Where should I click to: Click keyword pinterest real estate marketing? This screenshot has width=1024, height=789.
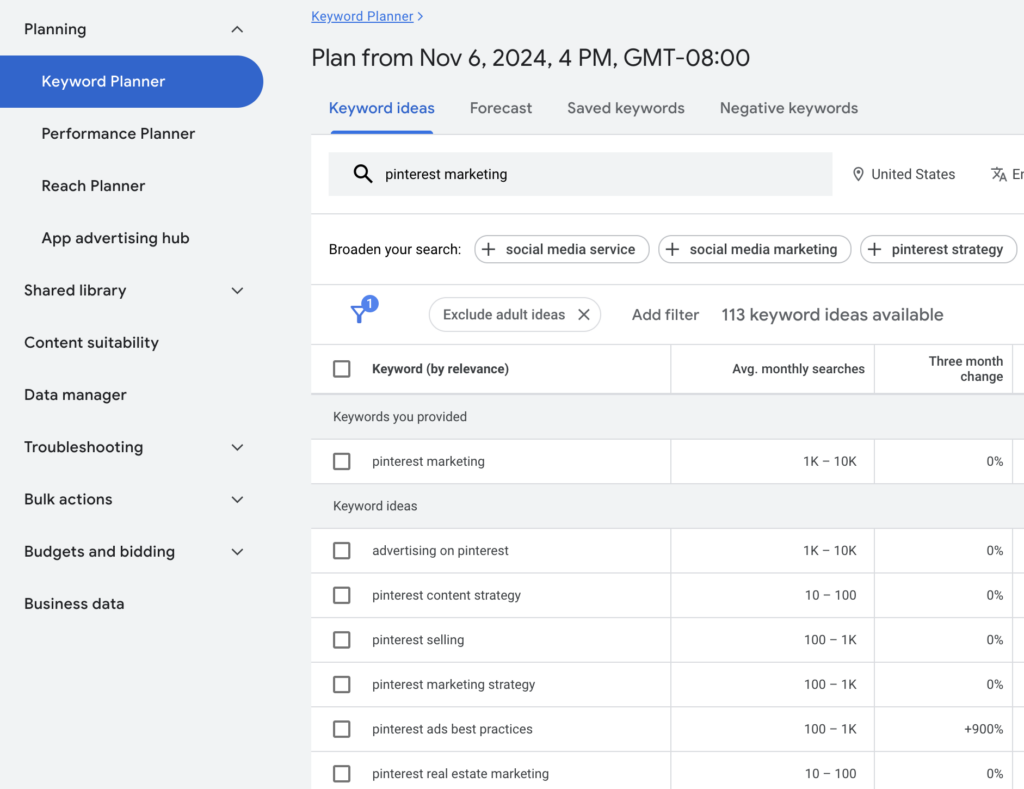click(460, 774)
